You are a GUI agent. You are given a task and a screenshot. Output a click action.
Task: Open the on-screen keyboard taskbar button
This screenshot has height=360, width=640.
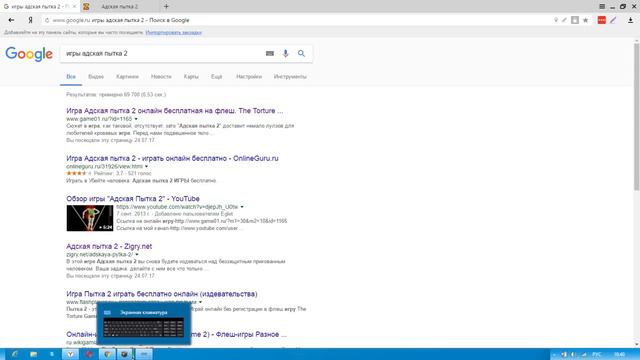tap(144, 354)
